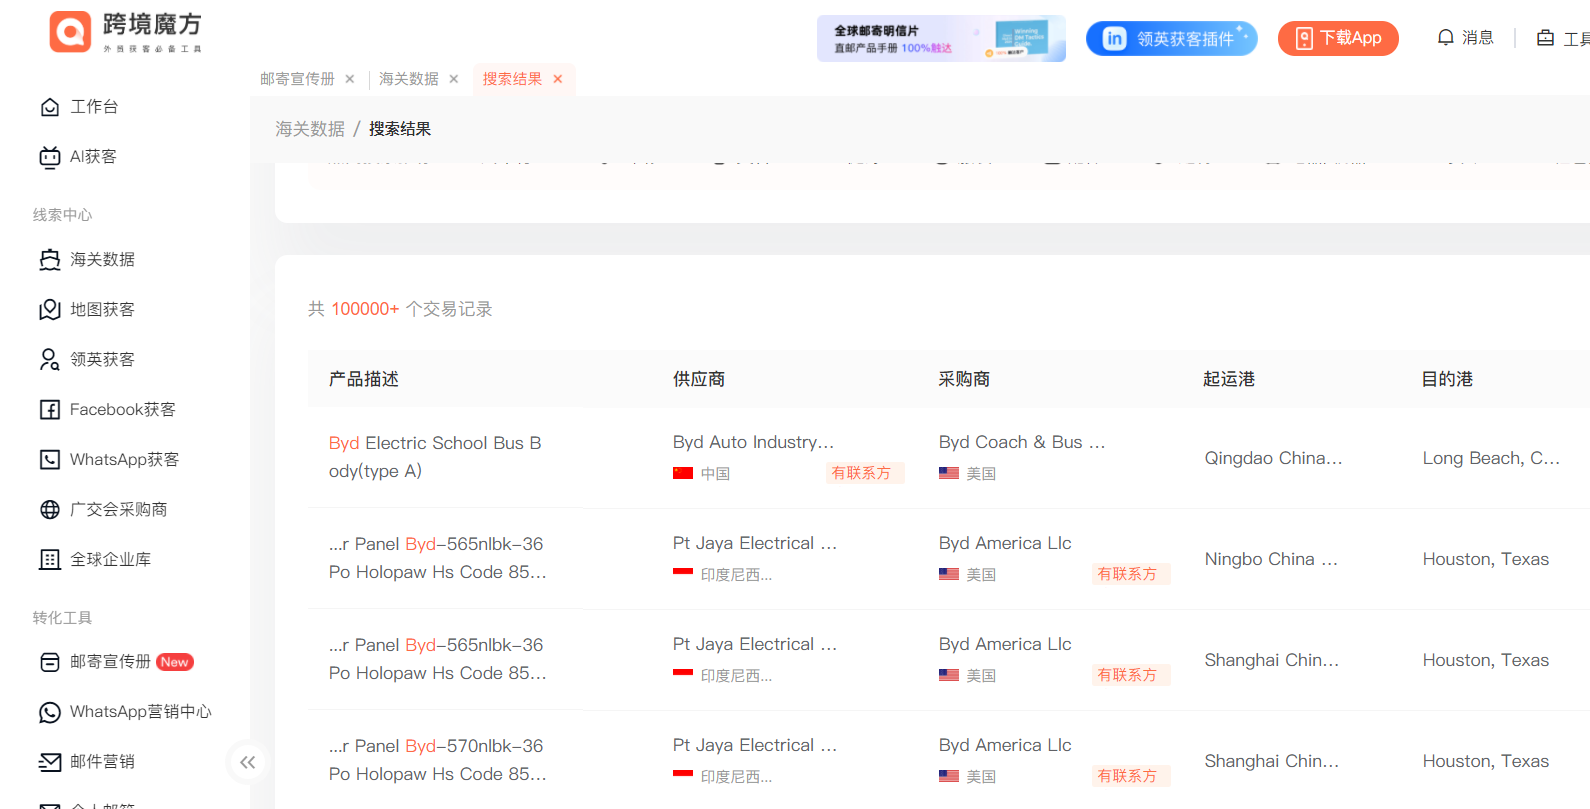Open AI获客 in the sidebar
This screenshot has height=809, width=1590.
[92, 157]
